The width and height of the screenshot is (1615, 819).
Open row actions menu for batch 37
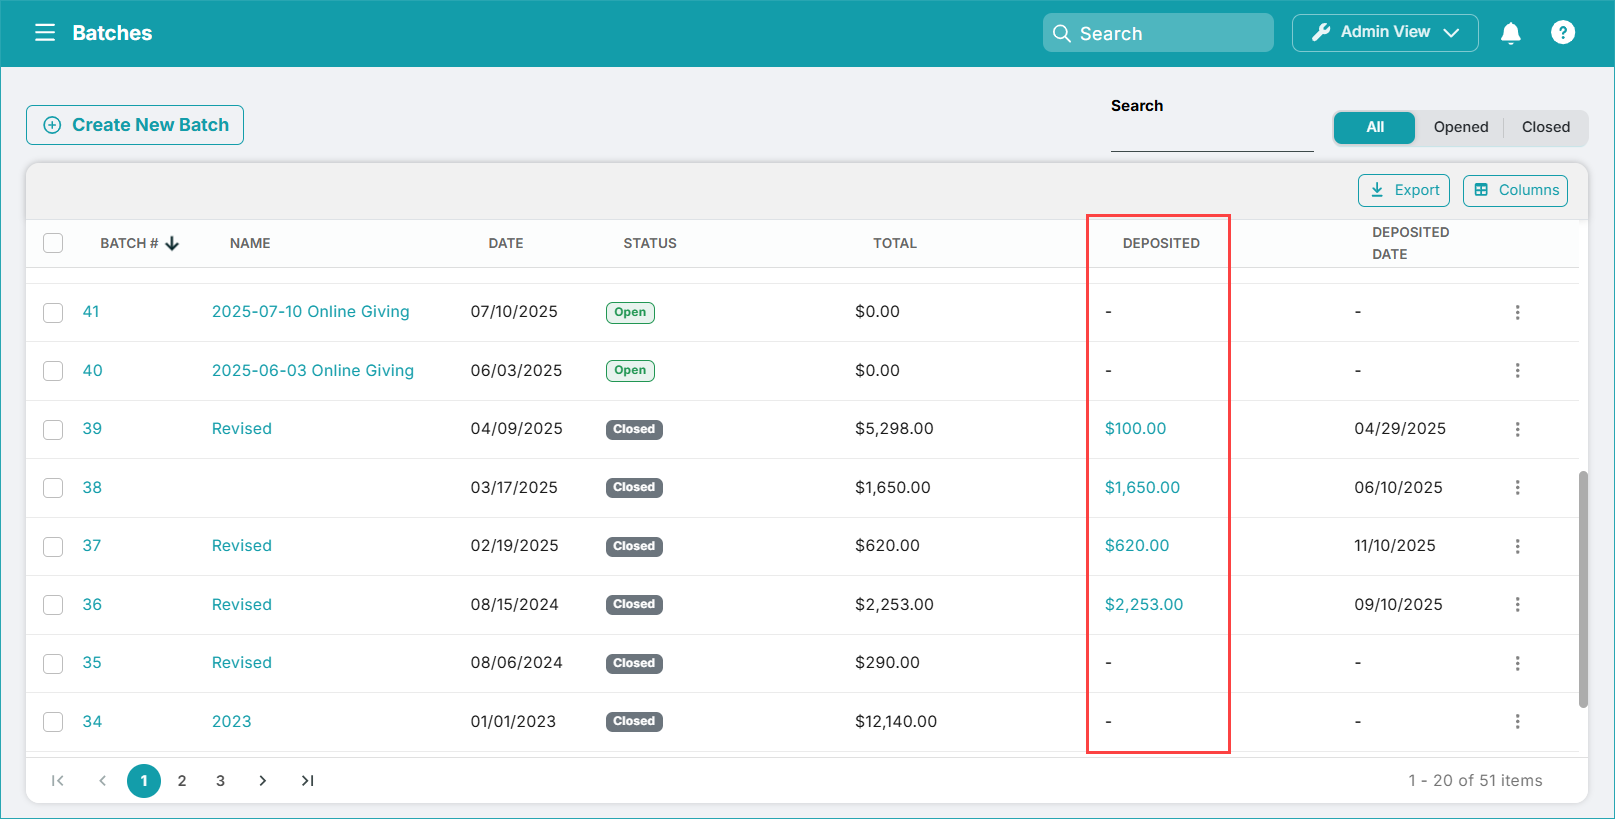pyautogui.click(x=1517, y=546)
